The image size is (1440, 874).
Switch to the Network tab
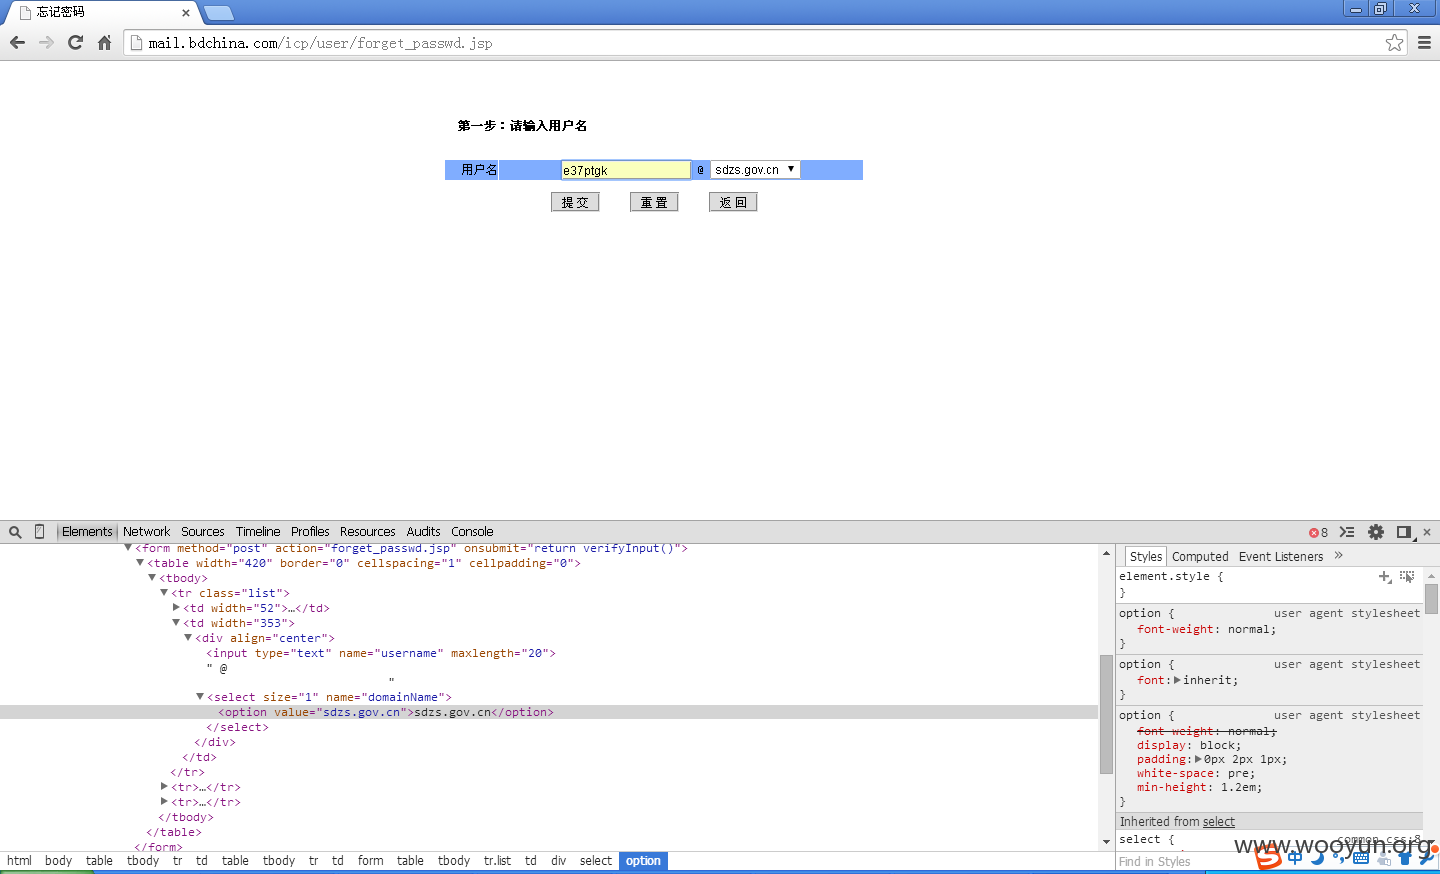pos(146,532)
